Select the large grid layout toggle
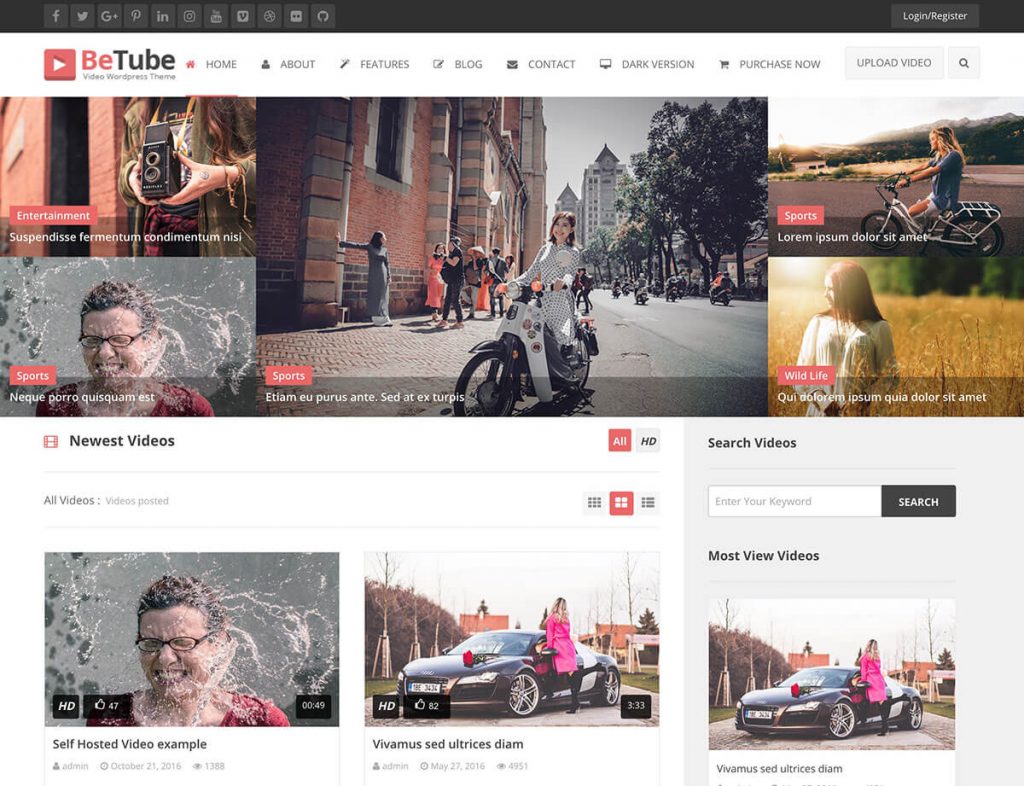 pyautogui.click(x=621, y=502)
